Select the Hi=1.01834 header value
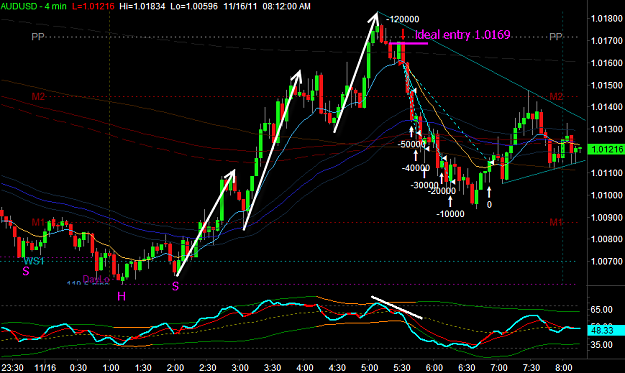625x373 pixels. coord(142,6)
